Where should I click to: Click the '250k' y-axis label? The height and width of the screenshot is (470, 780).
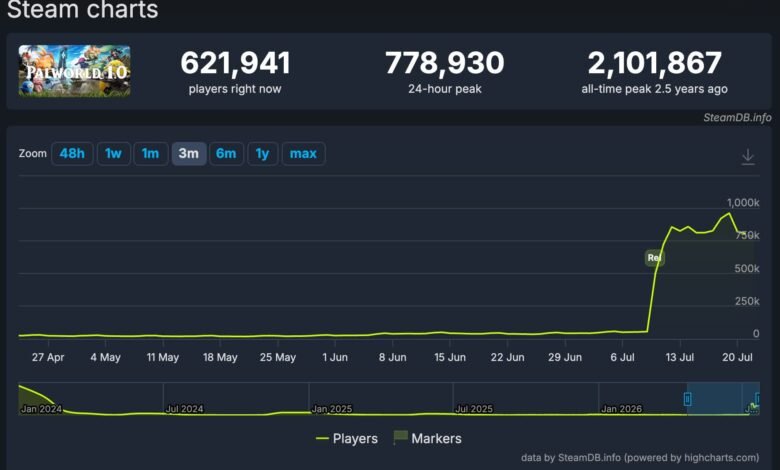(x=747, y=301)
